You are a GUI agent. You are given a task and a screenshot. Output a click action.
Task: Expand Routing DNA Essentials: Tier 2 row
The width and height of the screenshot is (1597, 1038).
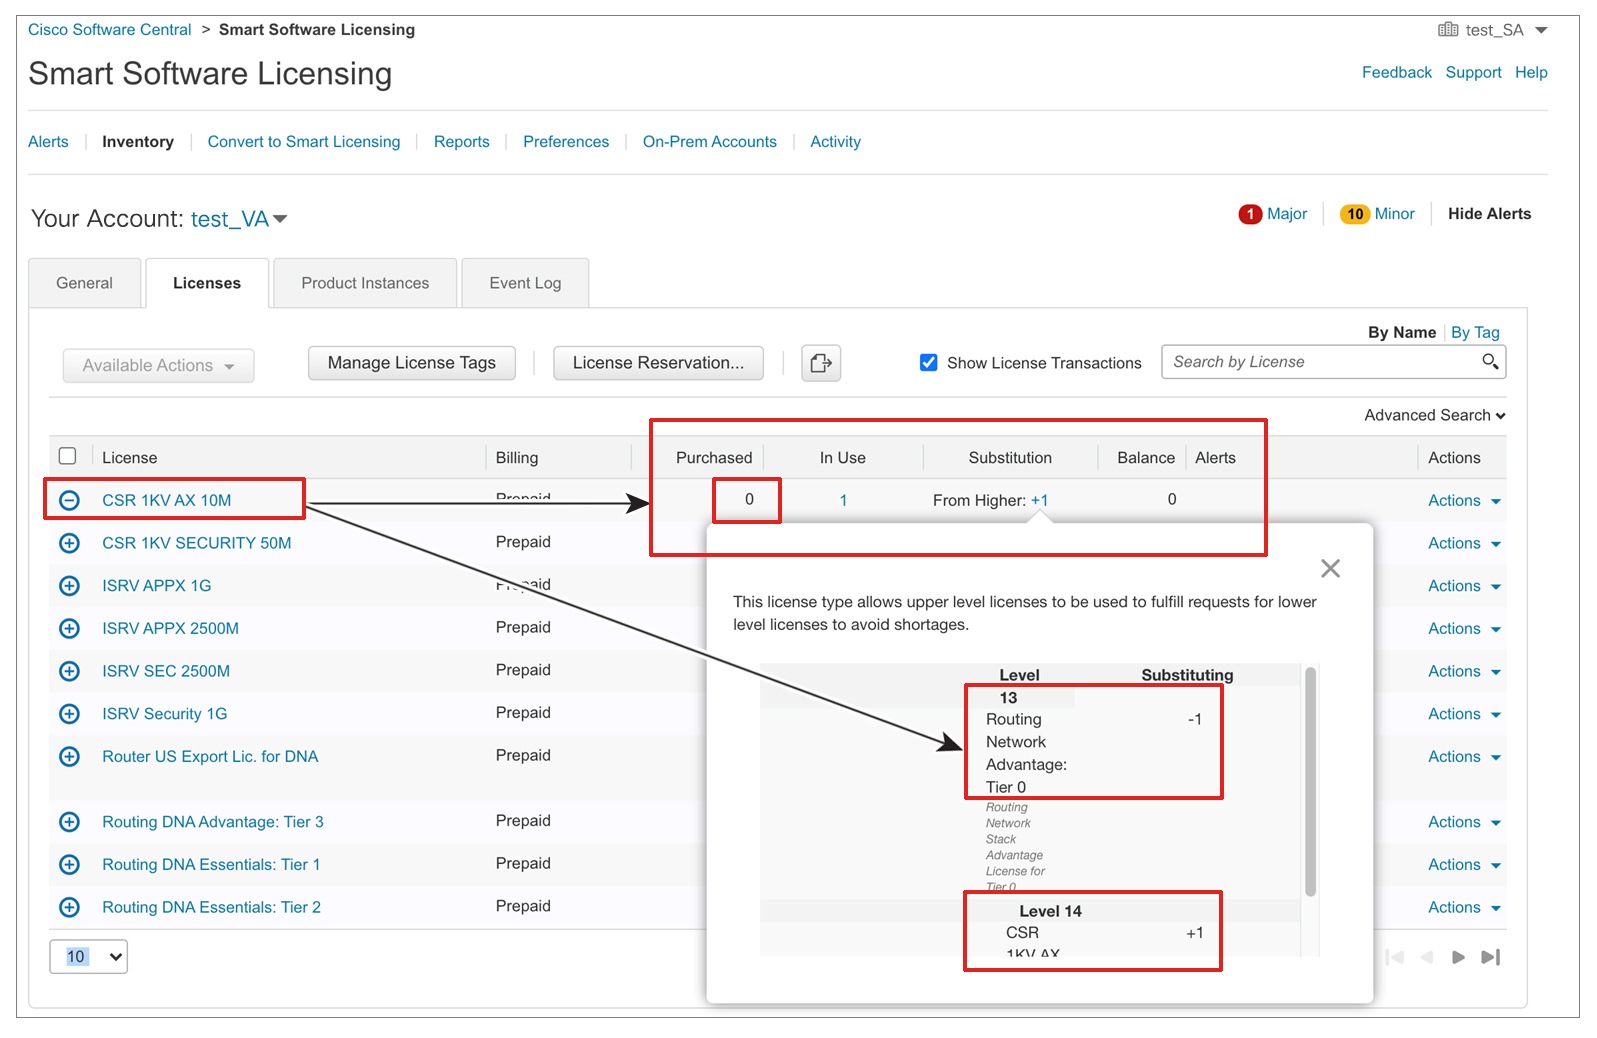click(x=69, y=907)
